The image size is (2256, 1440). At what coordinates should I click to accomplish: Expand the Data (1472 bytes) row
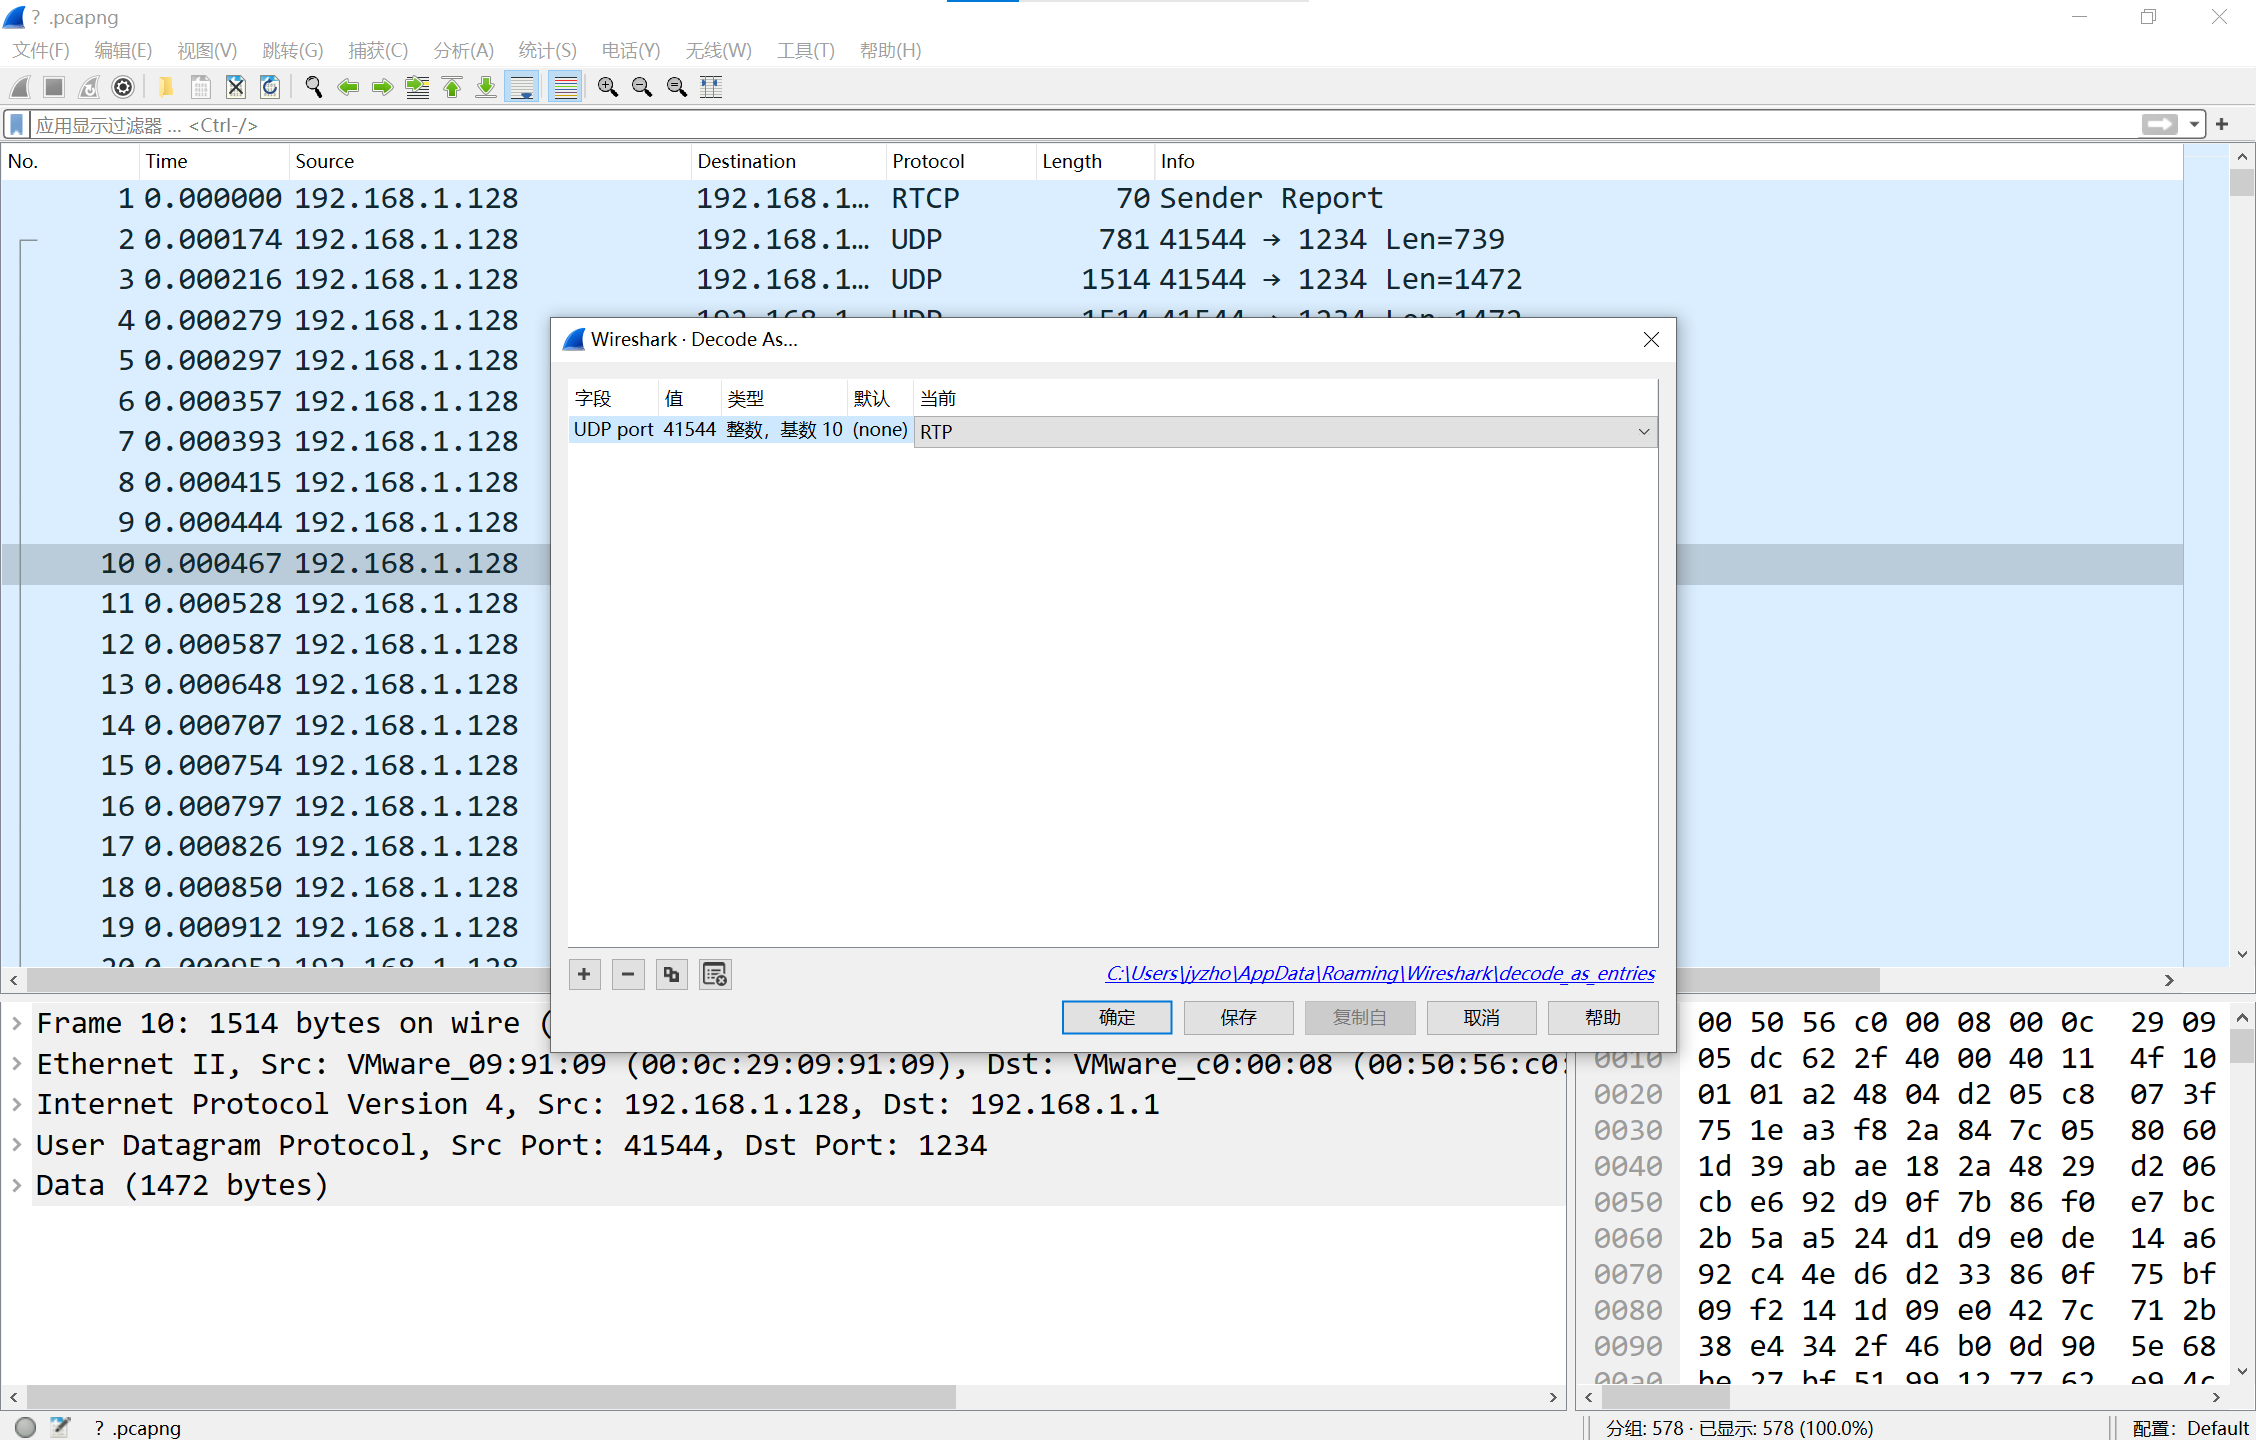click(17, 1185)
